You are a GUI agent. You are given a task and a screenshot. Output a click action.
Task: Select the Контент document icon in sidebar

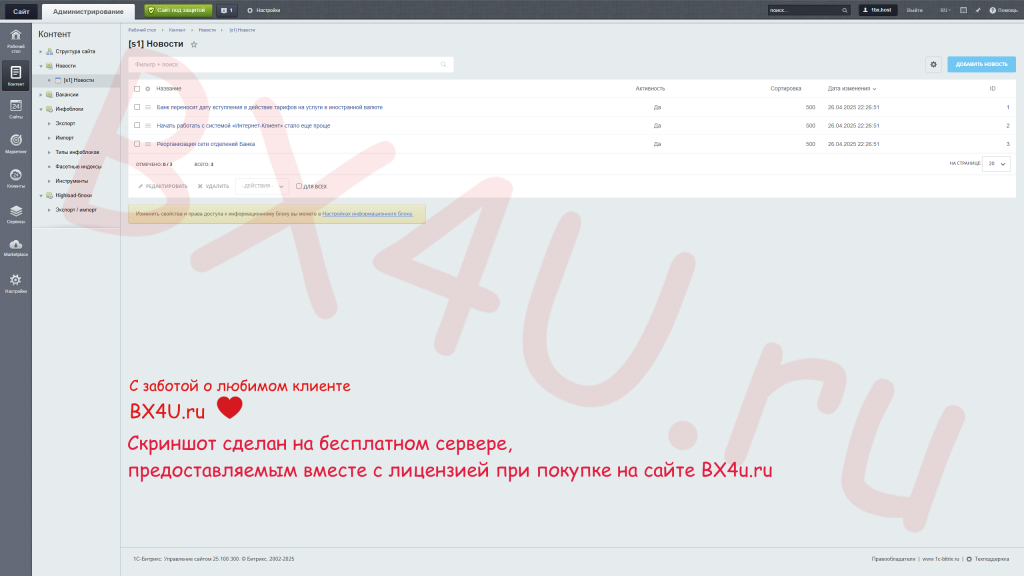(16, 72)
